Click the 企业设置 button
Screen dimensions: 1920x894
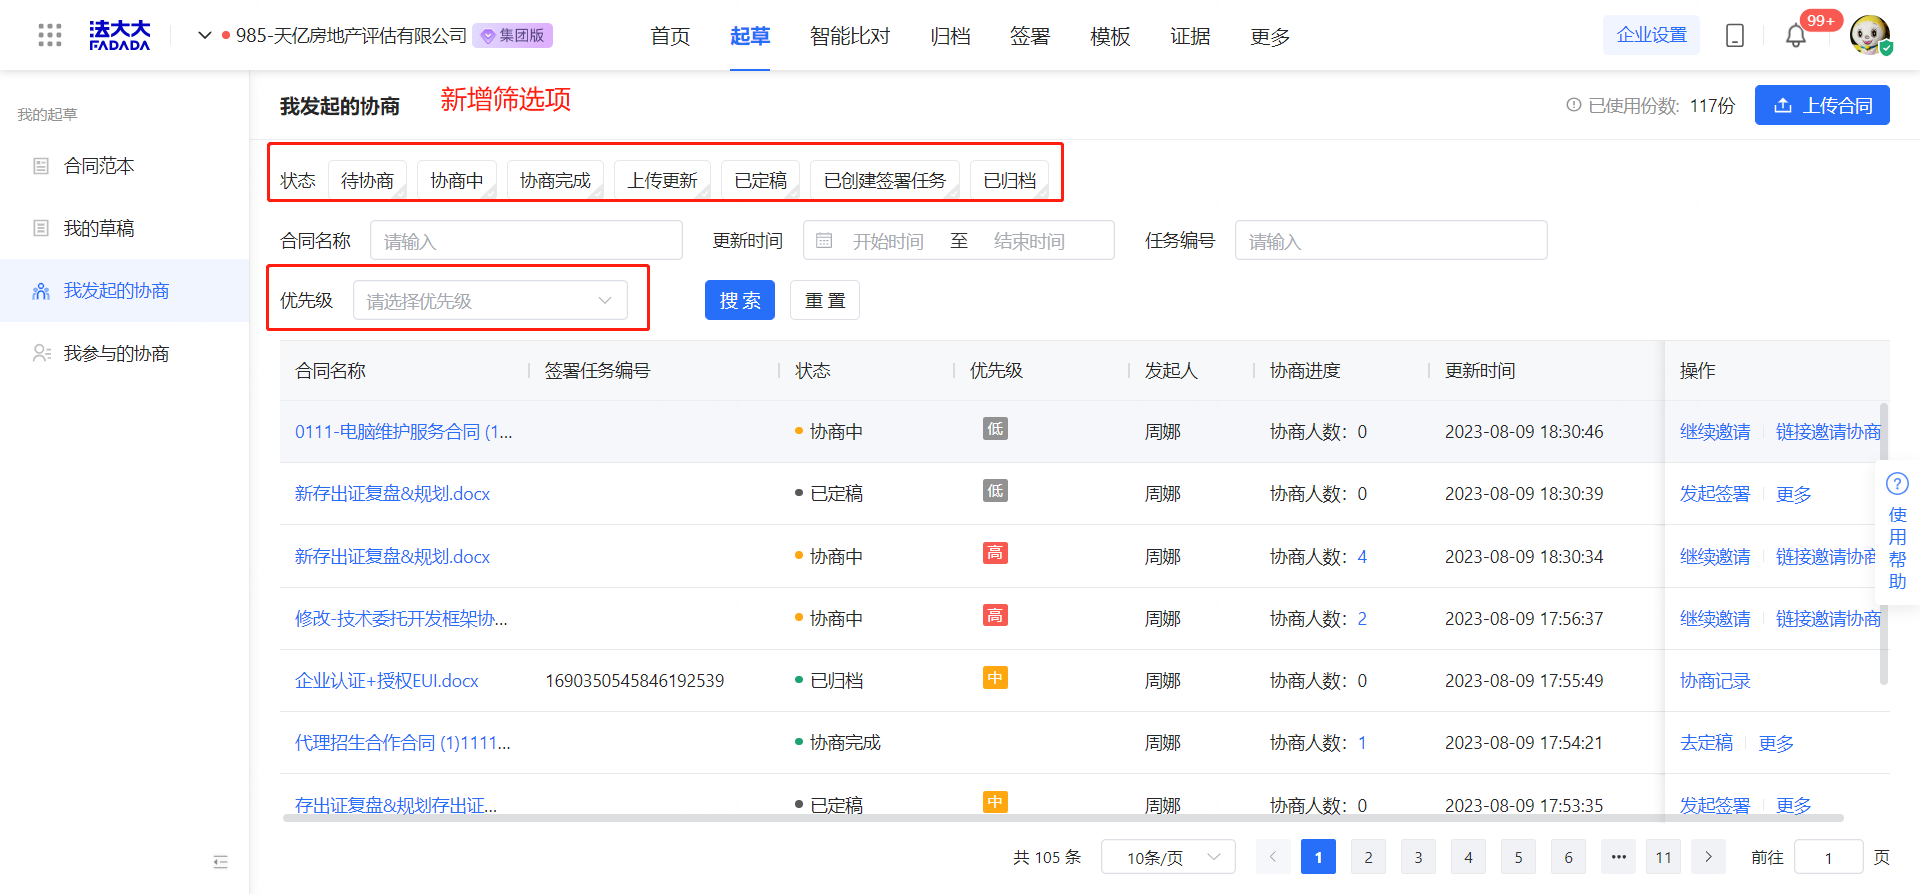click(x=1651, y=35)
